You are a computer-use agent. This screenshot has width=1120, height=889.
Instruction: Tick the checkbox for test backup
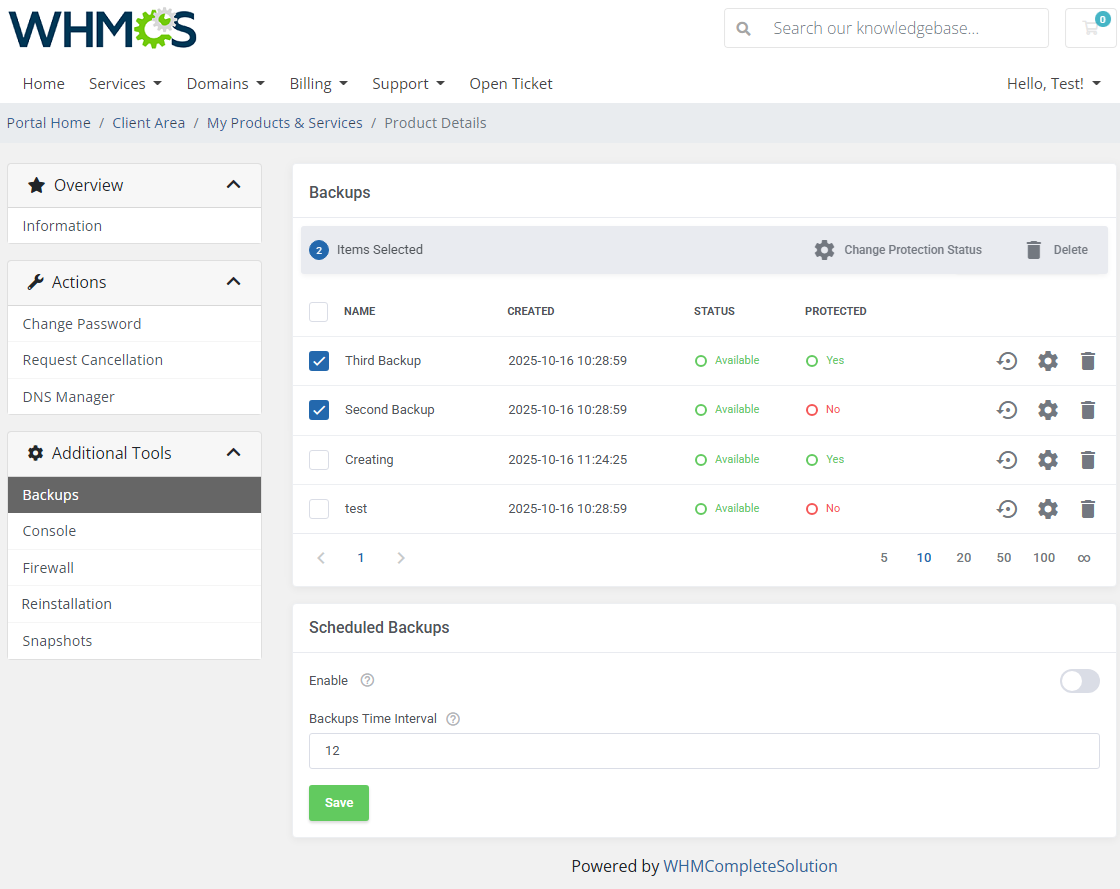tap(319, 509)
